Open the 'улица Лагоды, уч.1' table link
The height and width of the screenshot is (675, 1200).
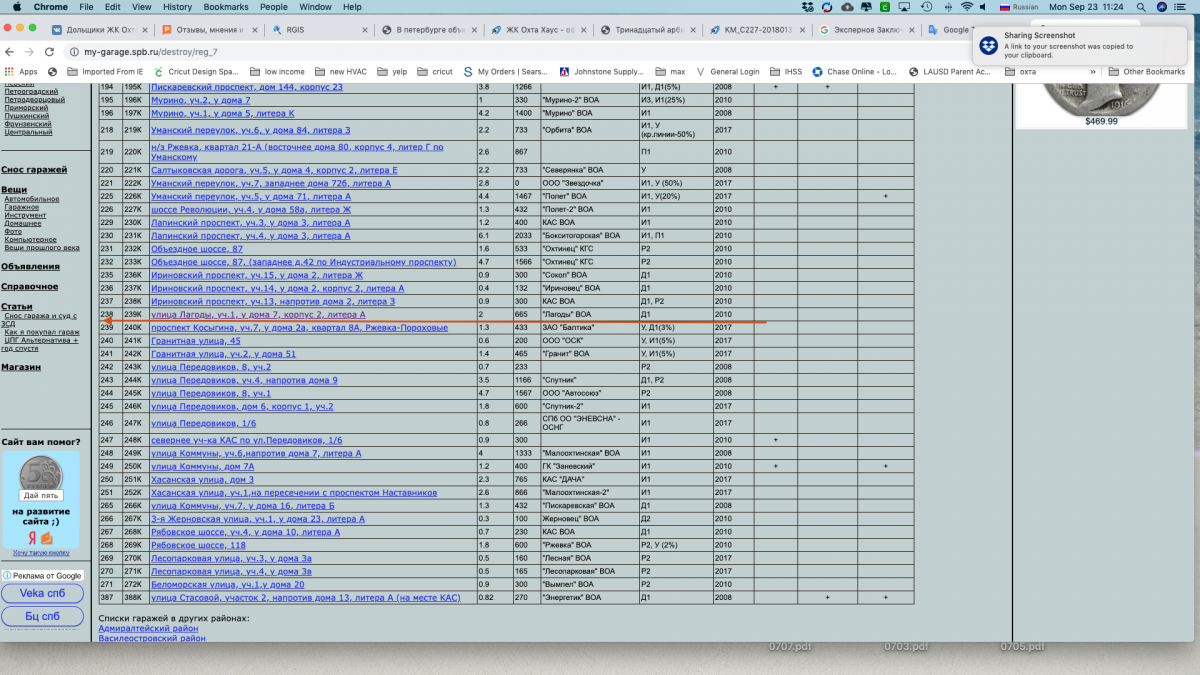tap(258, 315)
